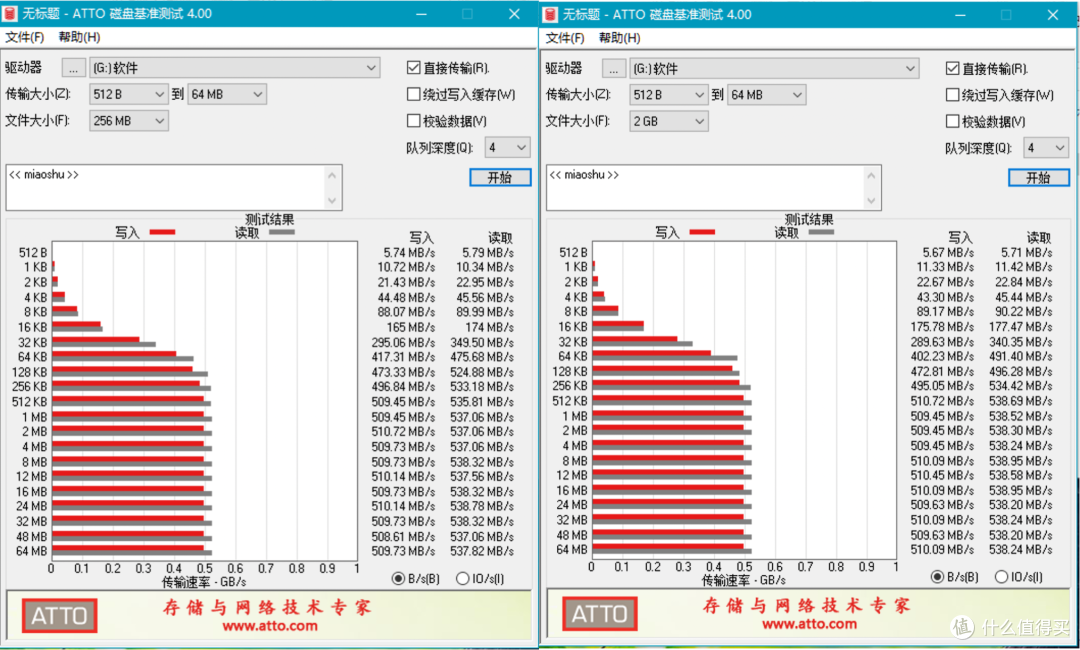Click 16 KB write value 175.78 MB/s, right window
This screenshot has width=1080, height=650.
pos(942,326)
